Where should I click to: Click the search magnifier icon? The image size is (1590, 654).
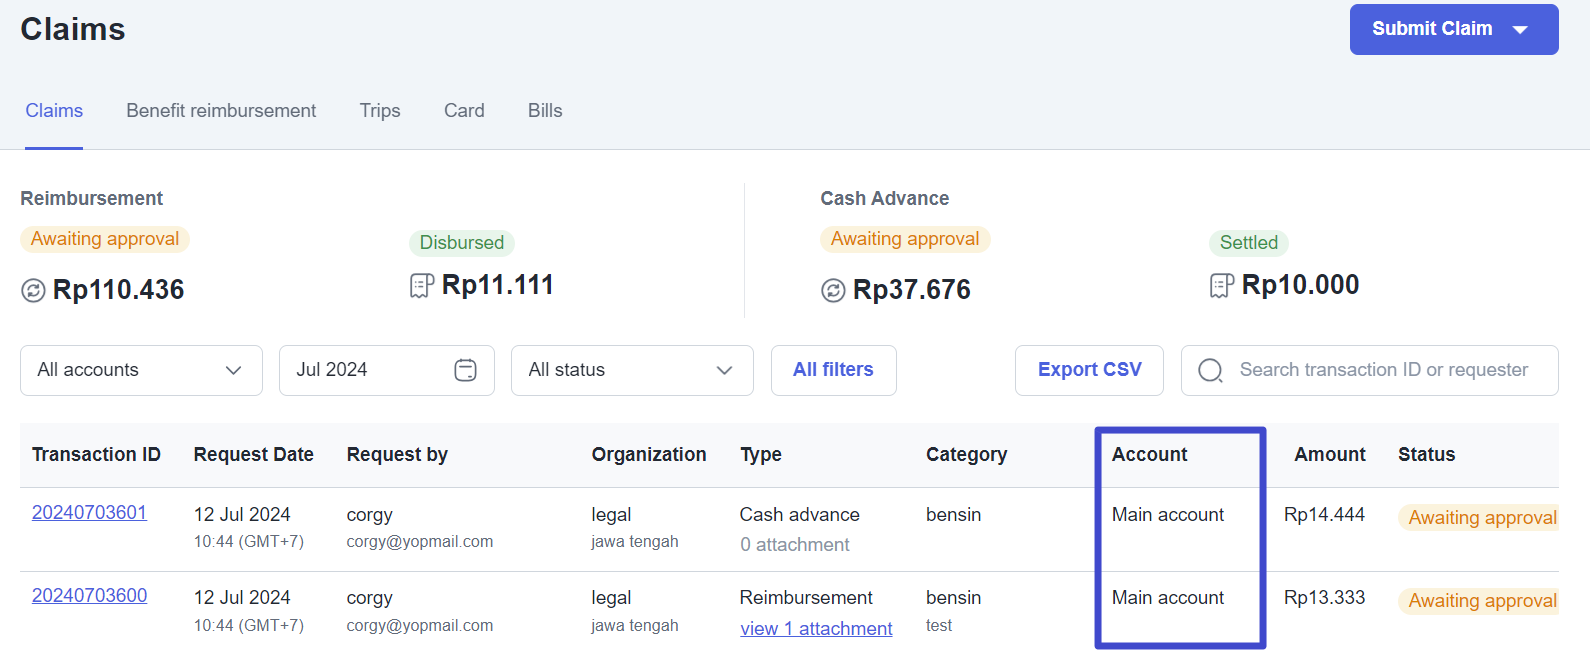(1210, 370)
